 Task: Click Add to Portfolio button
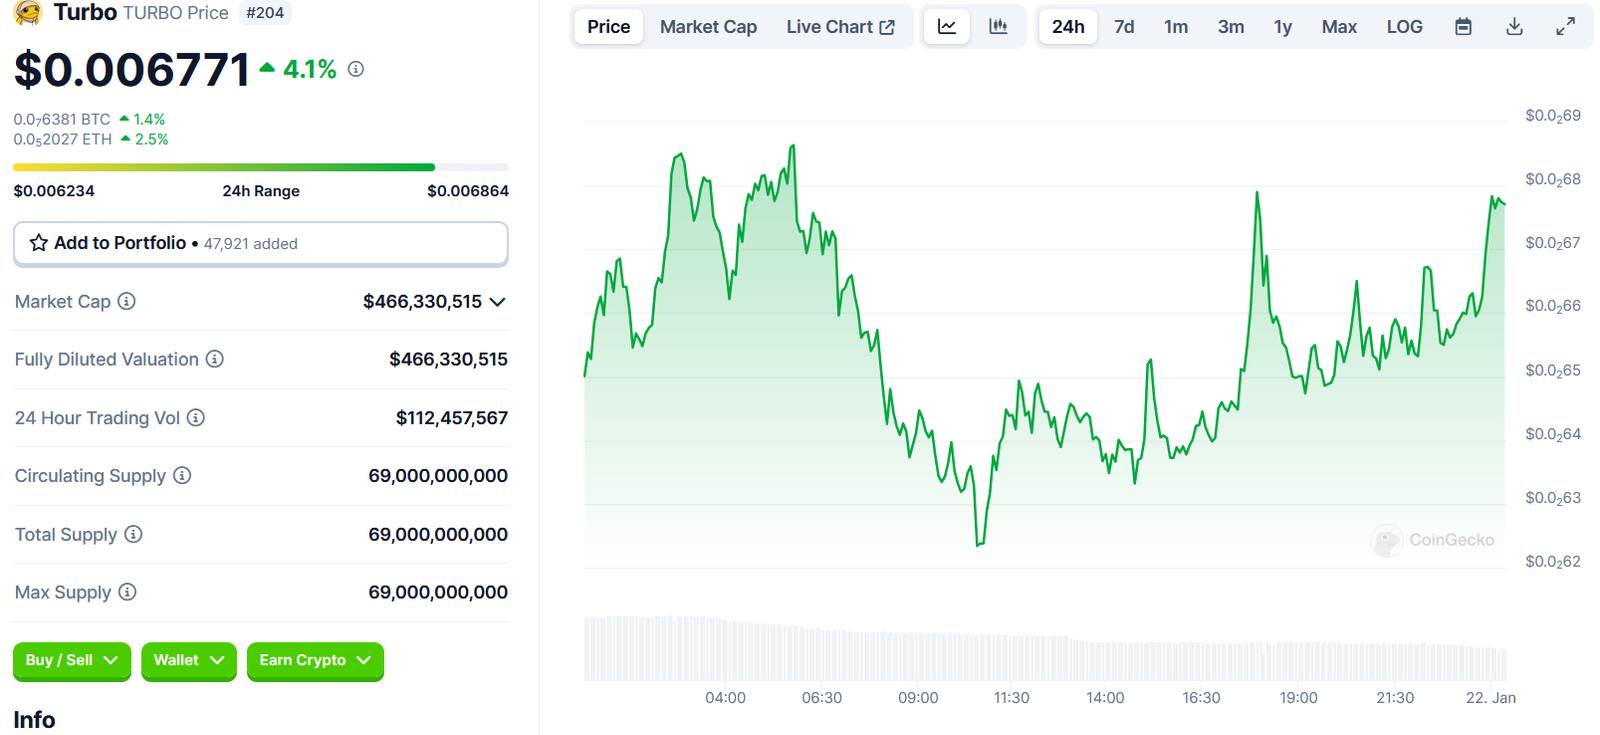click(x=261, y=243)
